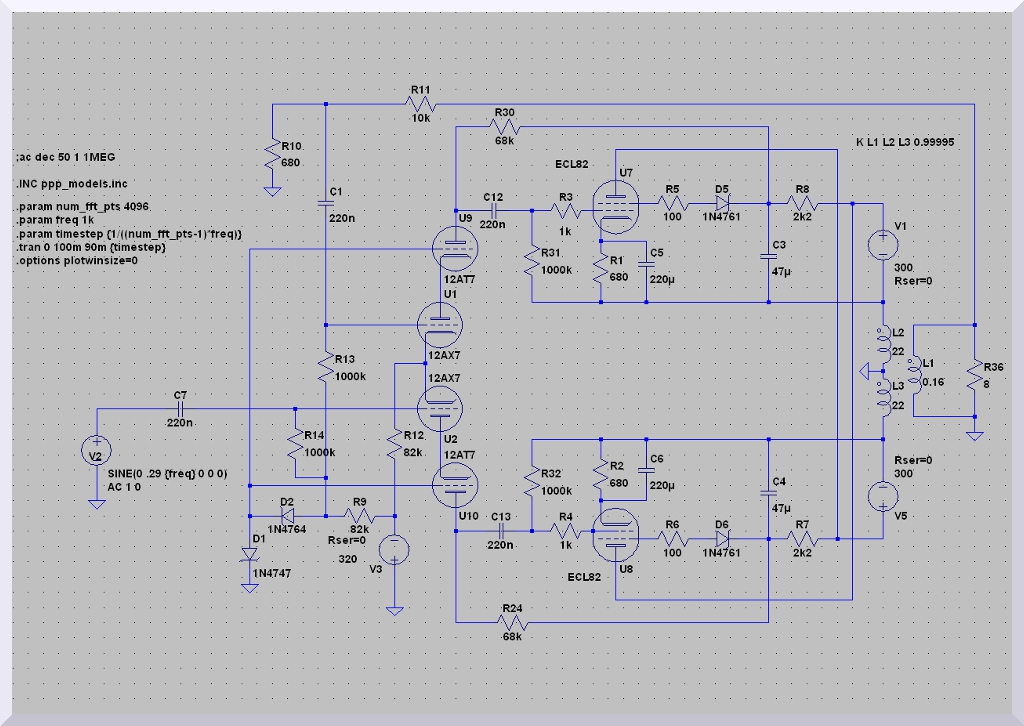Viewport: 1024px width, 726px height.
Task: Click the .INC ppp_models.inc directive
Action: pyautogui.click(x=72, y=184)
